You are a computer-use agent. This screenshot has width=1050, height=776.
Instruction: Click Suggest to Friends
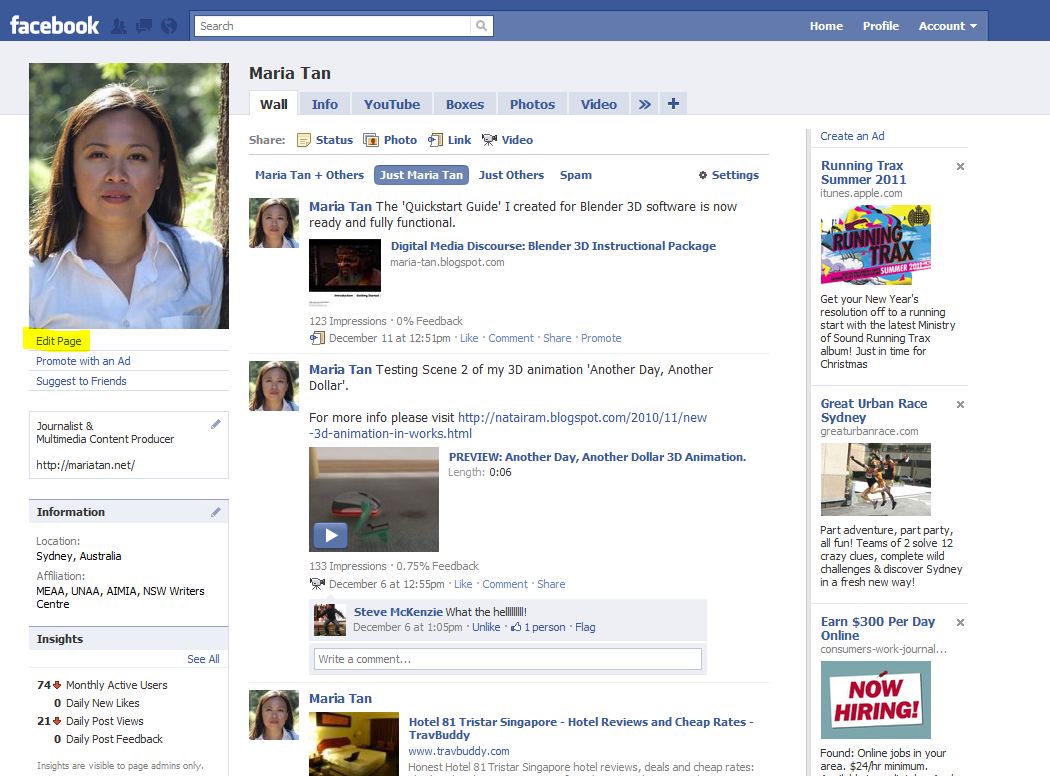pyautogui.click(x=81, y=381)
